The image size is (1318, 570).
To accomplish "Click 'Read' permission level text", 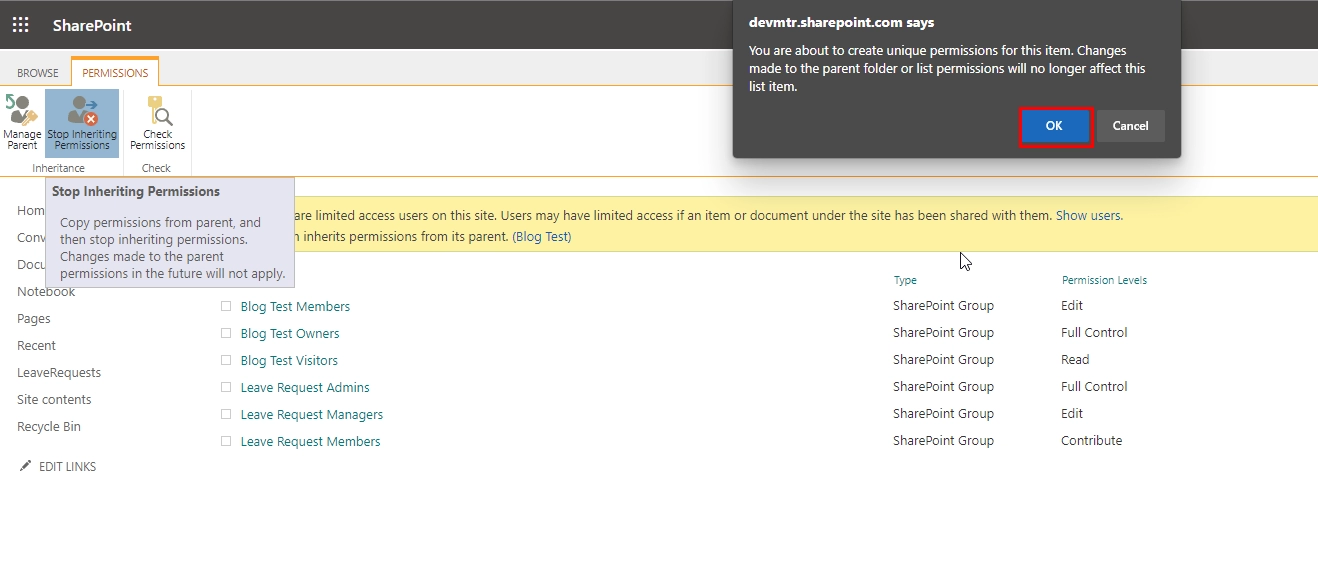I will pyautogui.click(x=1075, y=359).
